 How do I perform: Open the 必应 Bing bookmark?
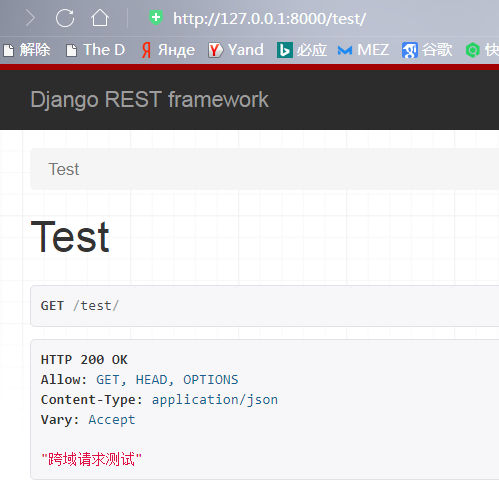pyautogui.click(x=302, y=50)
